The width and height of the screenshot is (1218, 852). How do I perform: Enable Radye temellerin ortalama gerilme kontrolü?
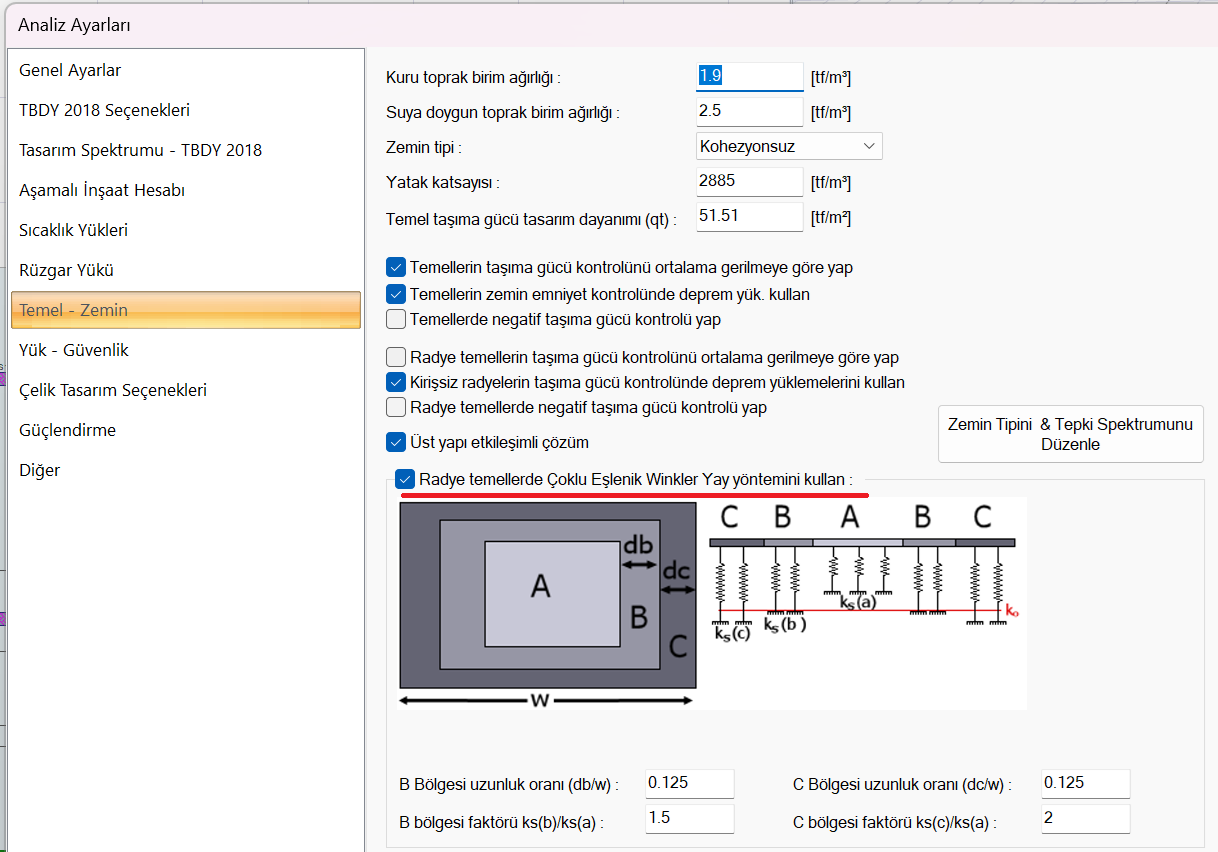pos(396,357)
